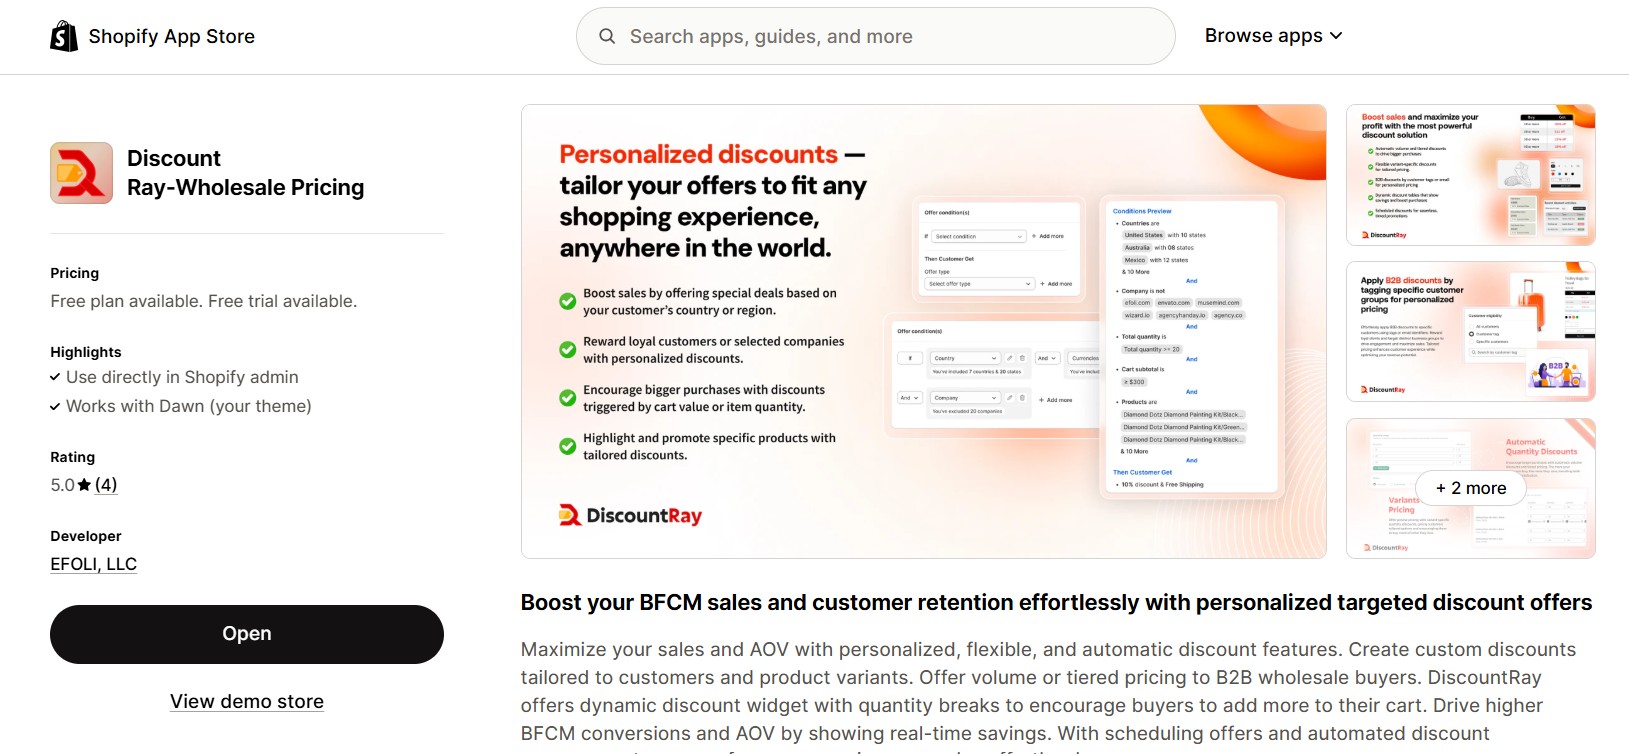The height and width of the screenshot is (754, 1629).
Task: Click the Shopify bag logo icon
Action: [64, 37]
